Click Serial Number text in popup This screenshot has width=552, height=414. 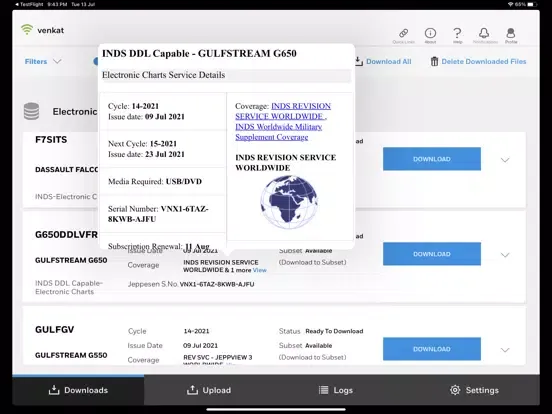coord(158,214)
